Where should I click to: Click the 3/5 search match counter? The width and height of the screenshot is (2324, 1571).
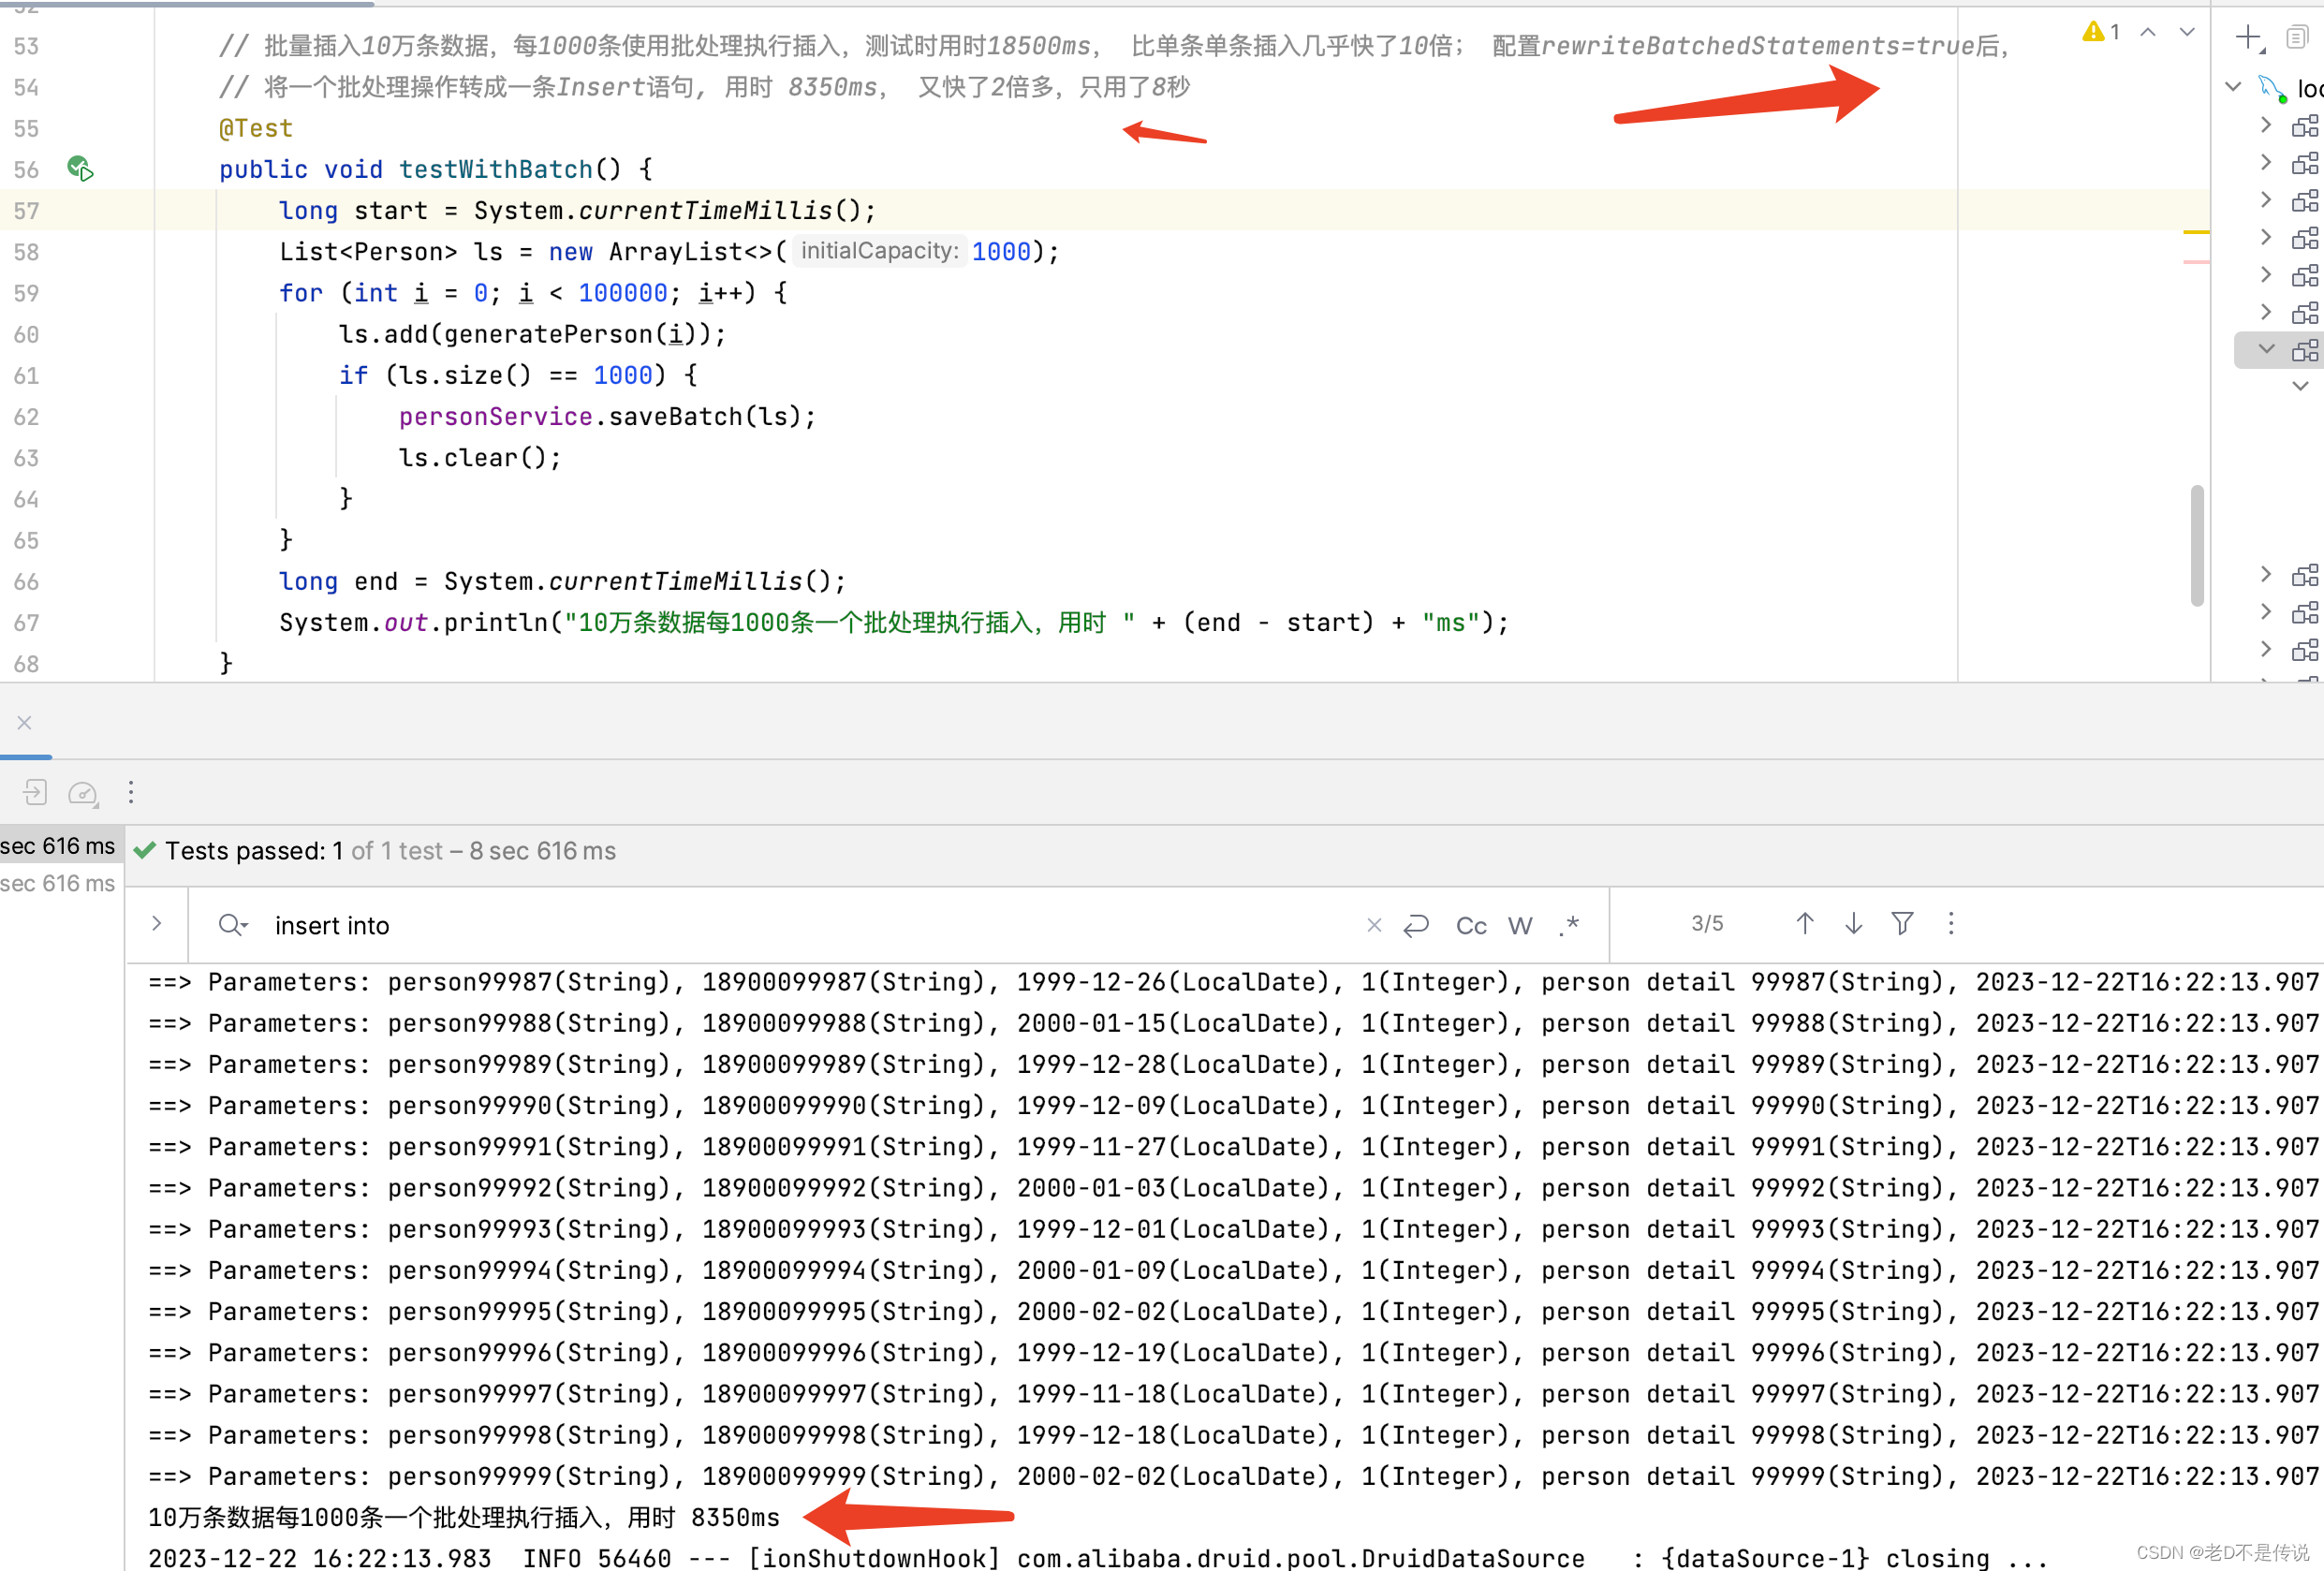[x=1707, y=923]
